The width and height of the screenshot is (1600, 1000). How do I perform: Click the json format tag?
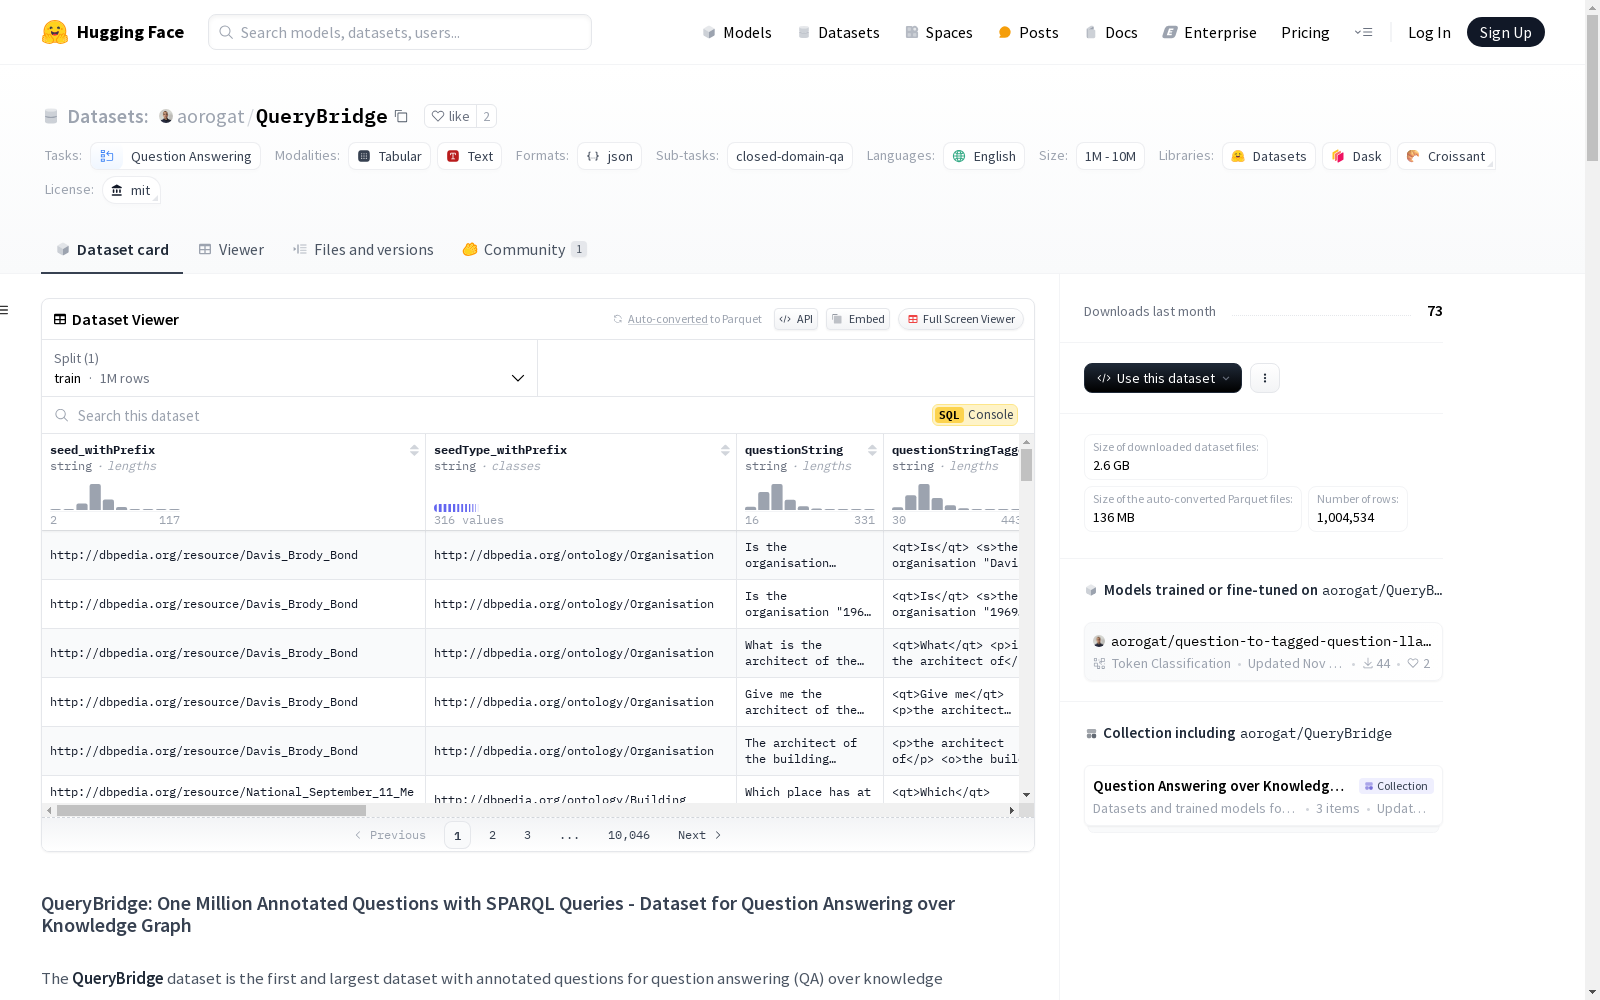609,156
